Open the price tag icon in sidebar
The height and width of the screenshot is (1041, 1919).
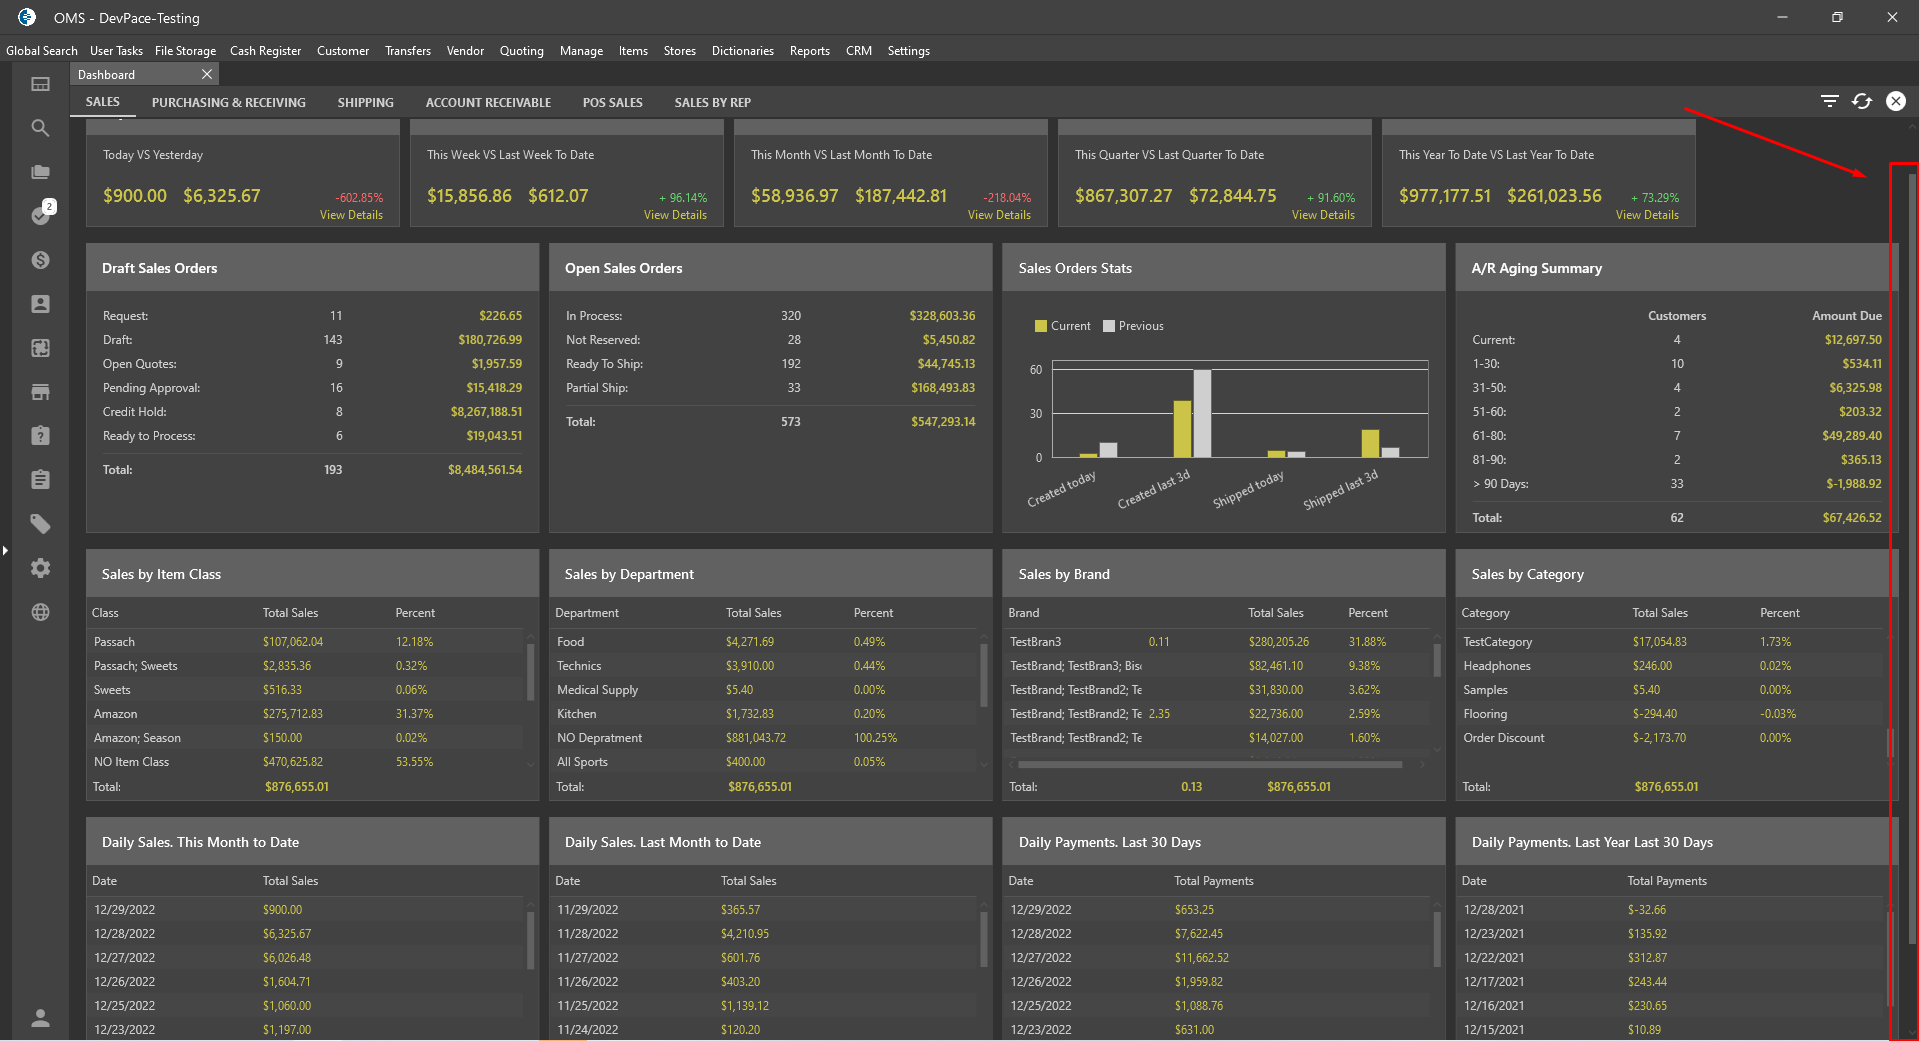click(x=40, y=524)
